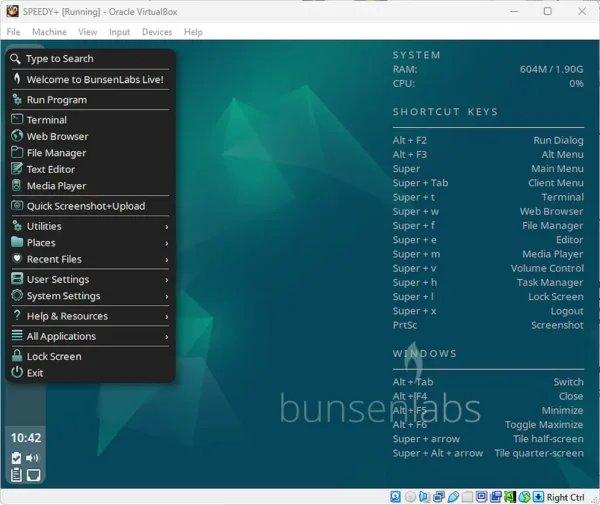Screen dimensions: 600x505
Task: Click the Type to Search field
Action: (x=90, y=59)
